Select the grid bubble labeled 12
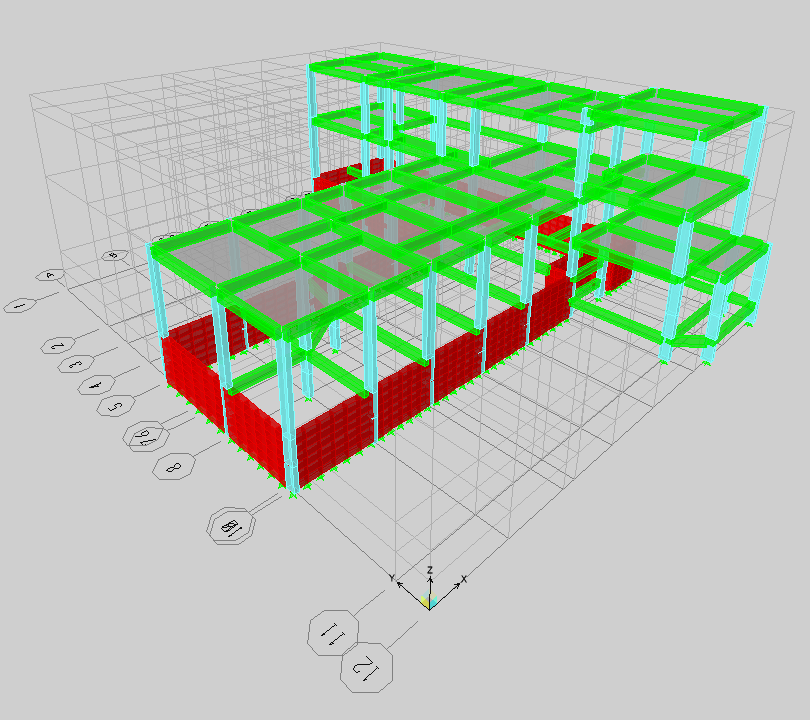 click(x=366, y=666)
